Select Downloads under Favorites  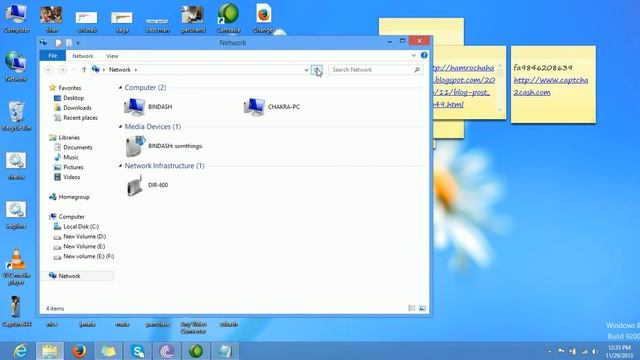(73, 108)
